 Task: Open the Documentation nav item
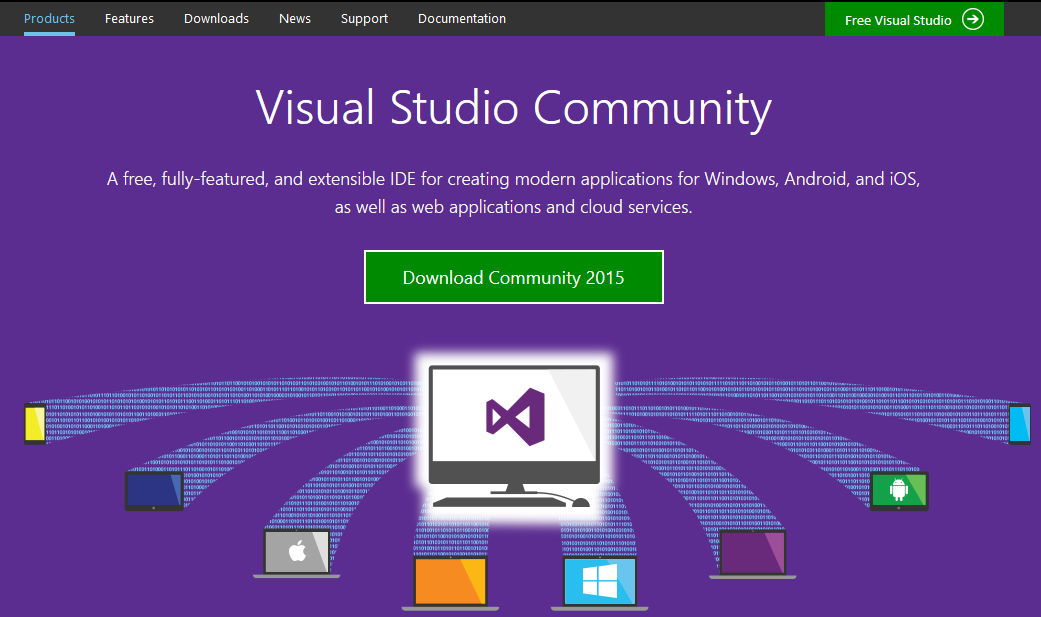click(462, 19)
